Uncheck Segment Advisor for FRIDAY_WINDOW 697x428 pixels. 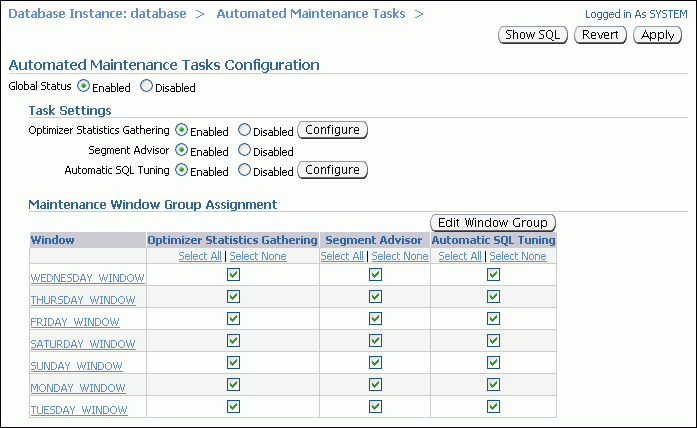tap(375, 318)
